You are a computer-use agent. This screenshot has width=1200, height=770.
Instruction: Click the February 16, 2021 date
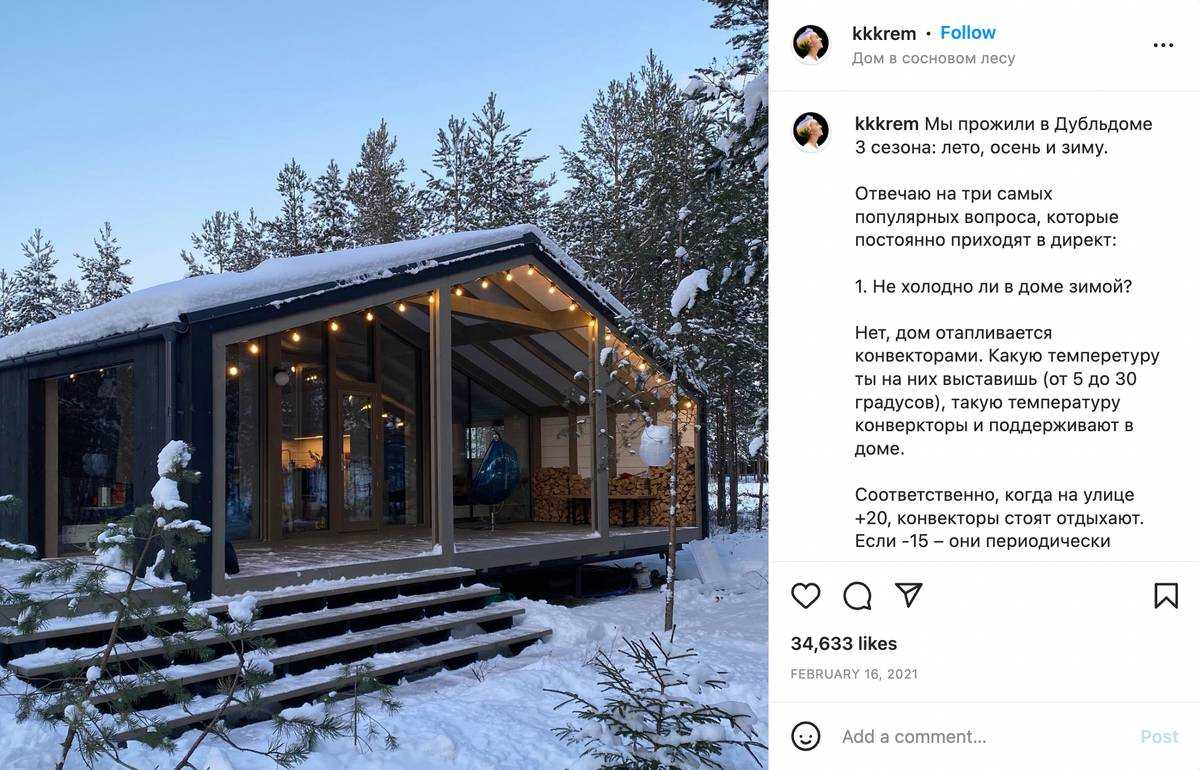click(854, 674)
